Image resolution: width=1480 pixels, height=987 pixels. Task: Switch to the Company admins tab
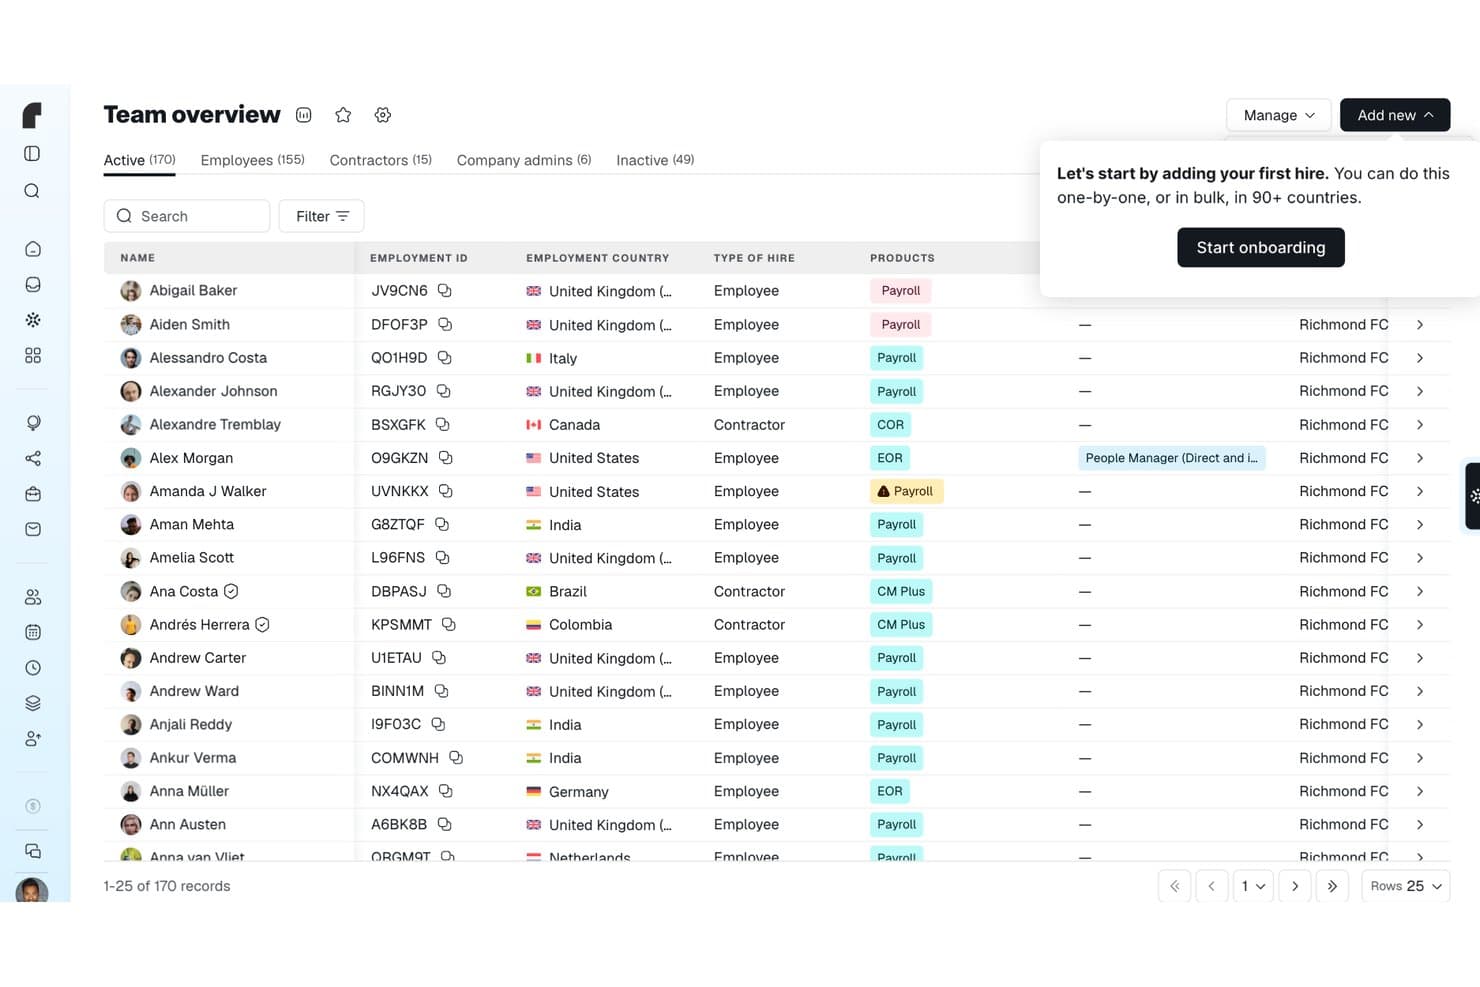(x=524, y=160)
